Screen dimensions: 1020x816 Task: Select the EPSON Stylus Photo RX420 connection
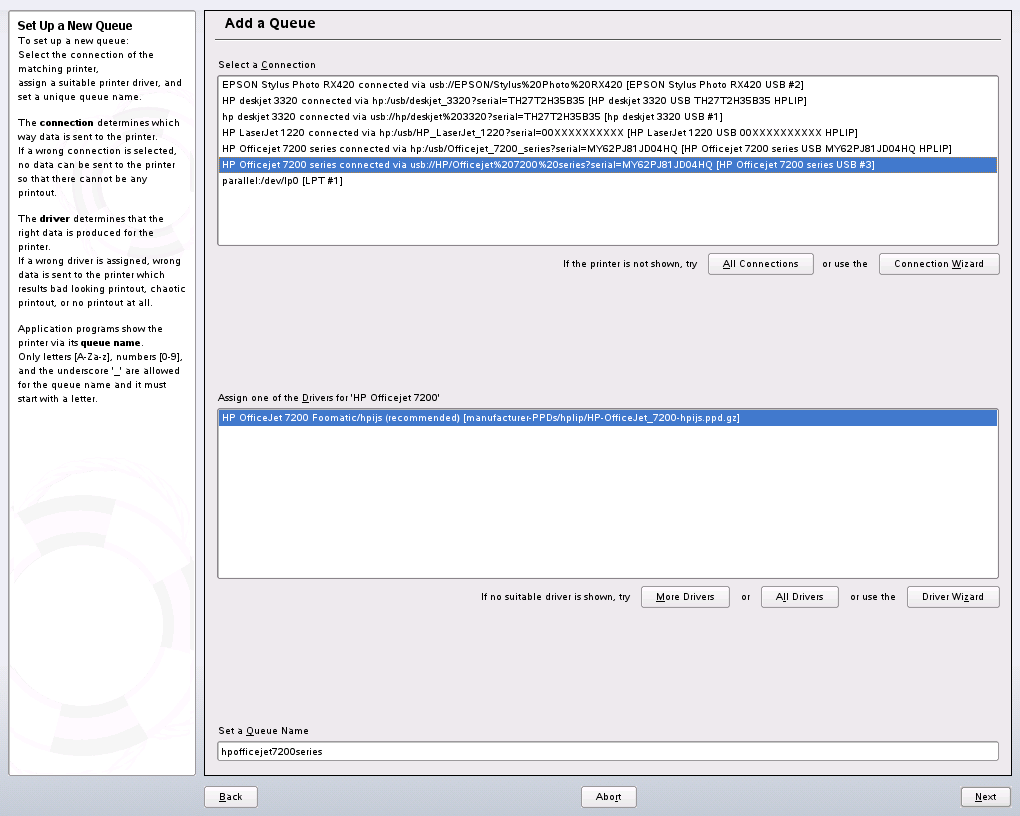pos(512,85)
